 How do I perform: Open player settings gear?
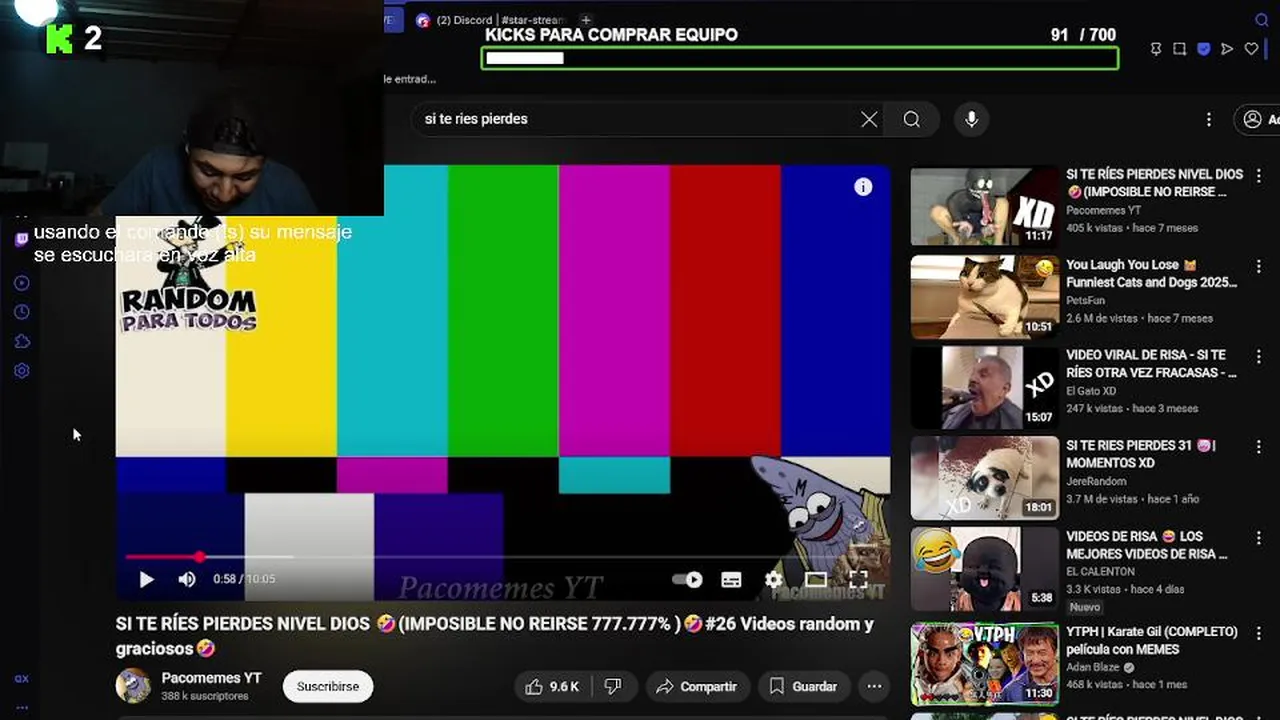point(773,579)
